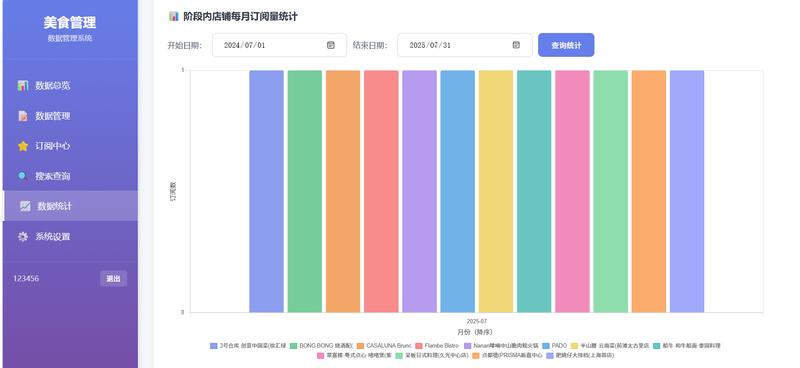Click the green BONG BONG bar in chart
This screenshot has height=368, width=800.
pyautogui.click(x=305, y=191)
